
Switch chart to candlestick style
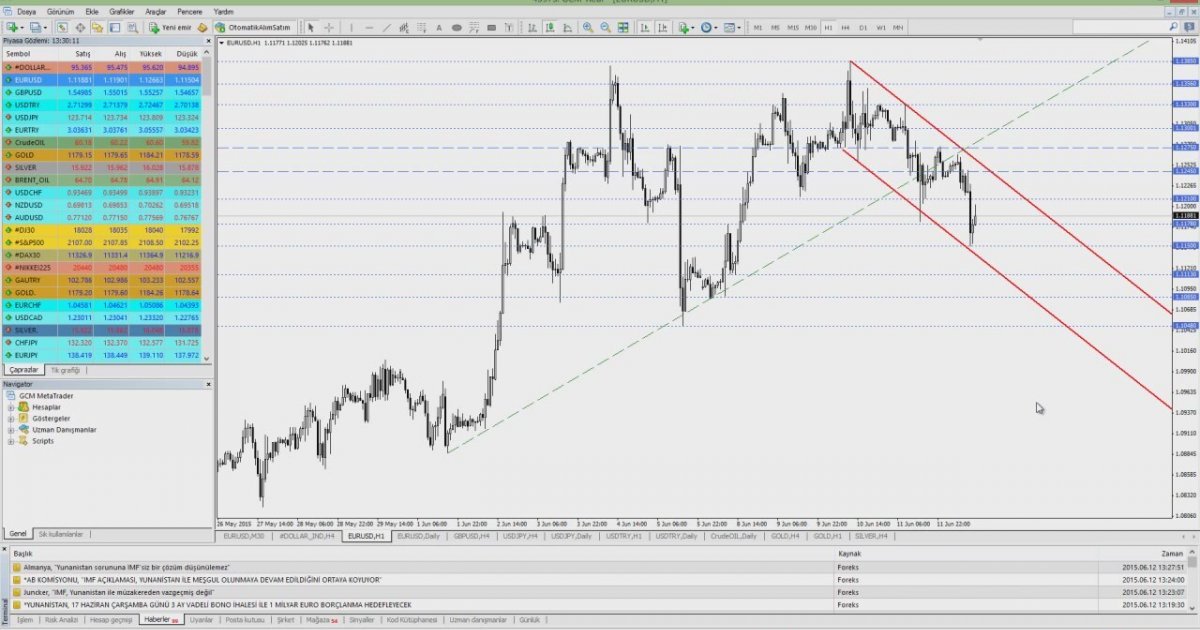coord(549,27)
